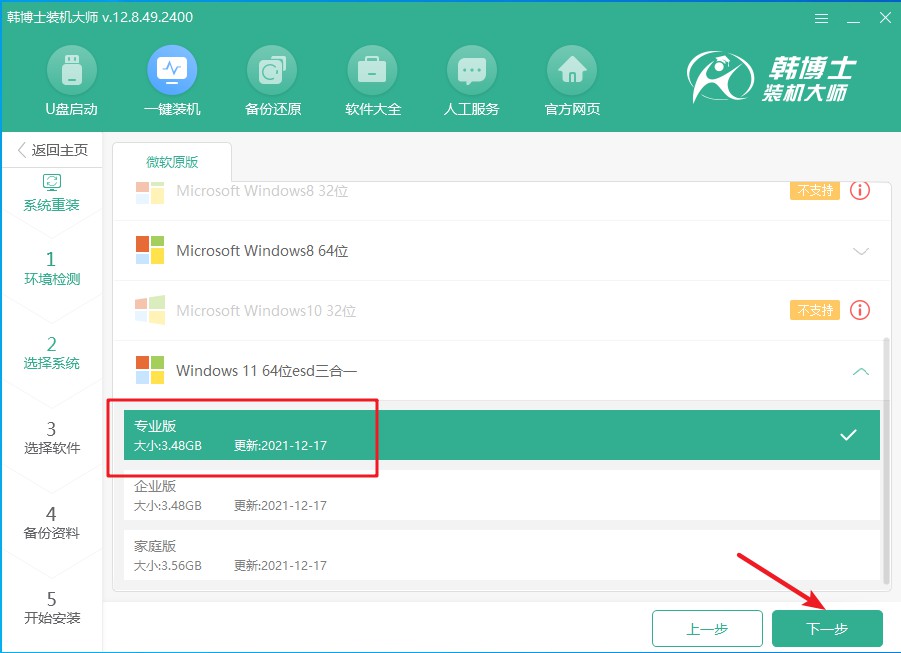
Task: Expand the Microsoft Windows8 64位 chevron
Action: 860,251
